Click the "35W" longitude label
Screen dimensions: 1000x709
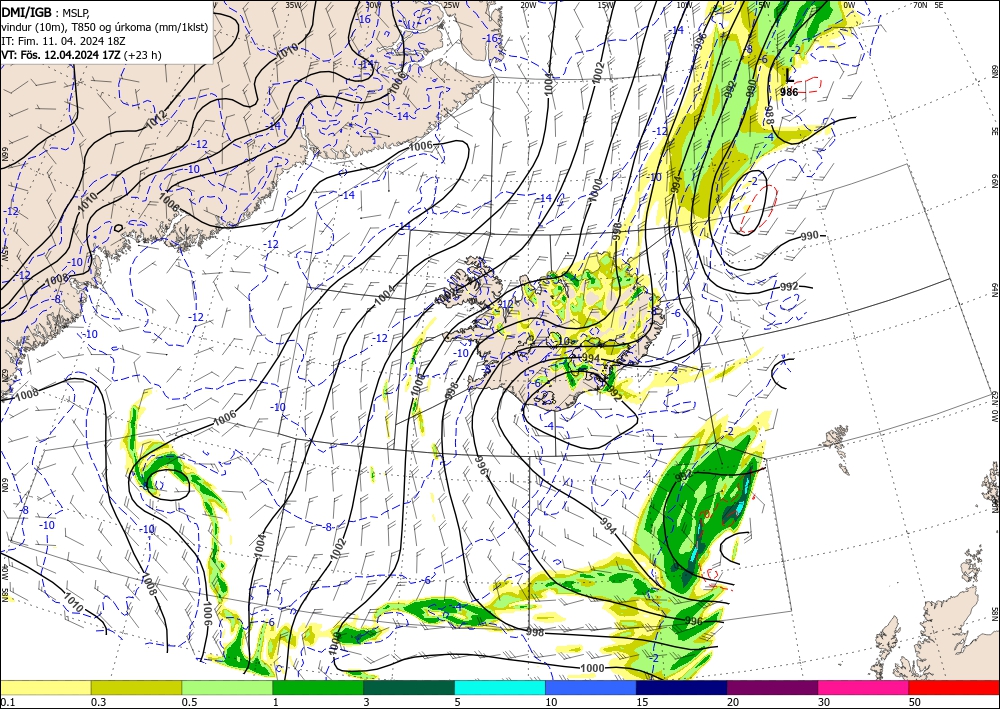pyautogui.click(x=293, y=4)
